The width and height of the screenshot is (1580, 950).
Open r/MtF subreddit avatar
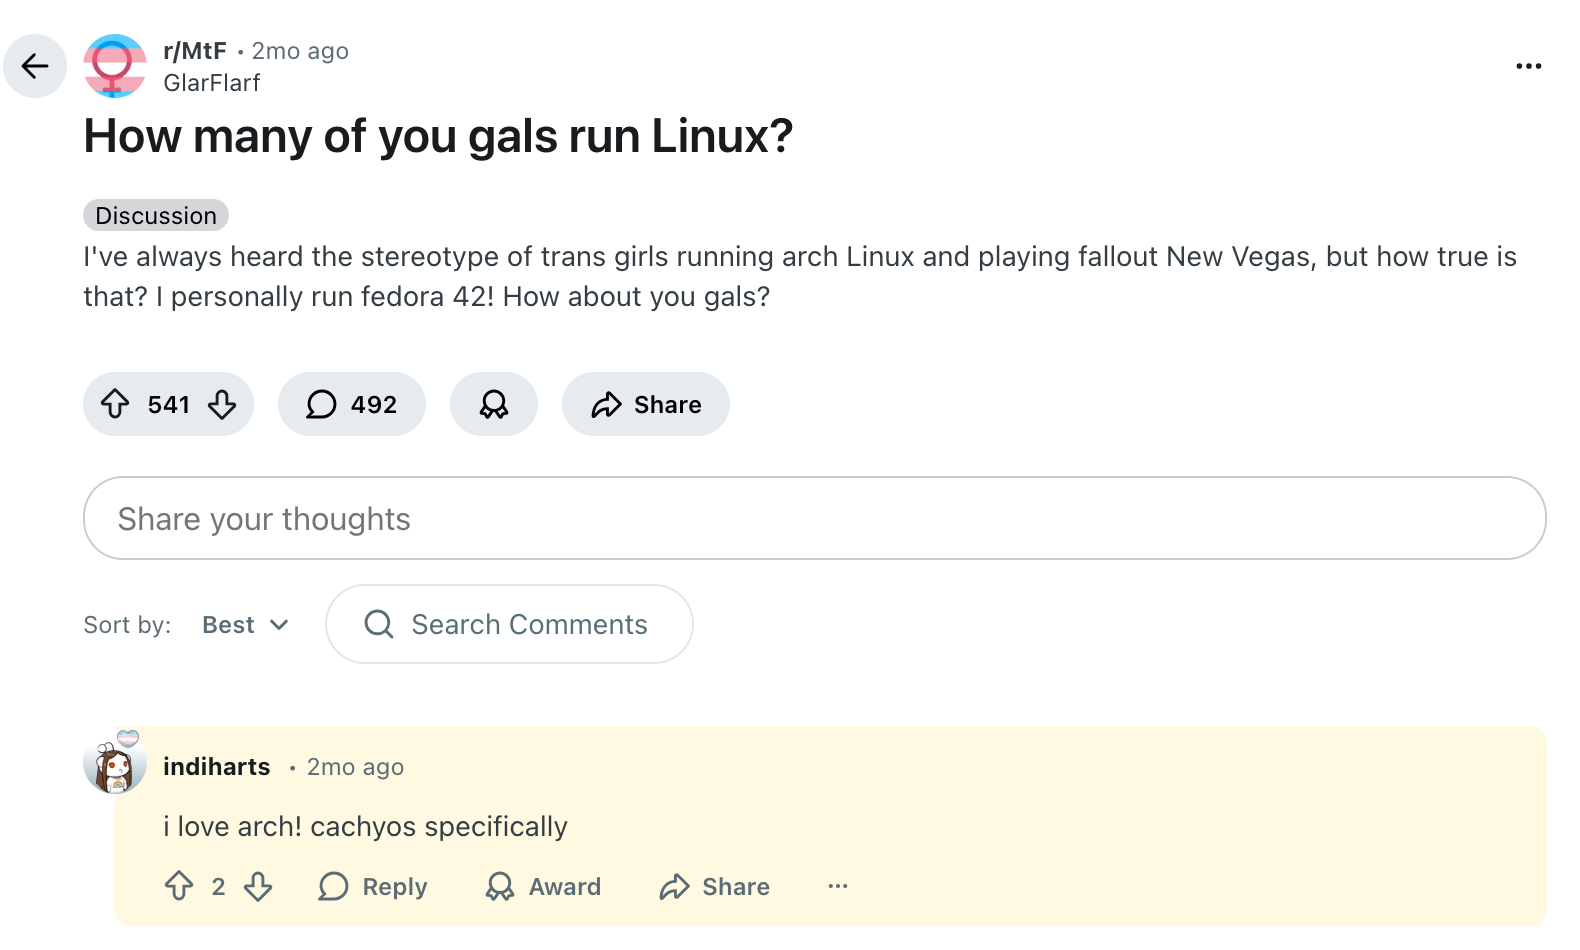pyautogui.click(x=115, y=66)
